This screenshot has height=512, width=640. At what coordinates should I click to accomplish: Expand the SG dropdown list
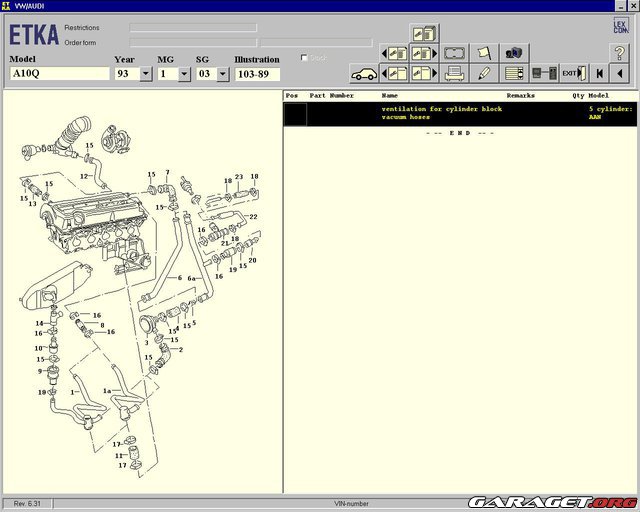click(222, 74)
